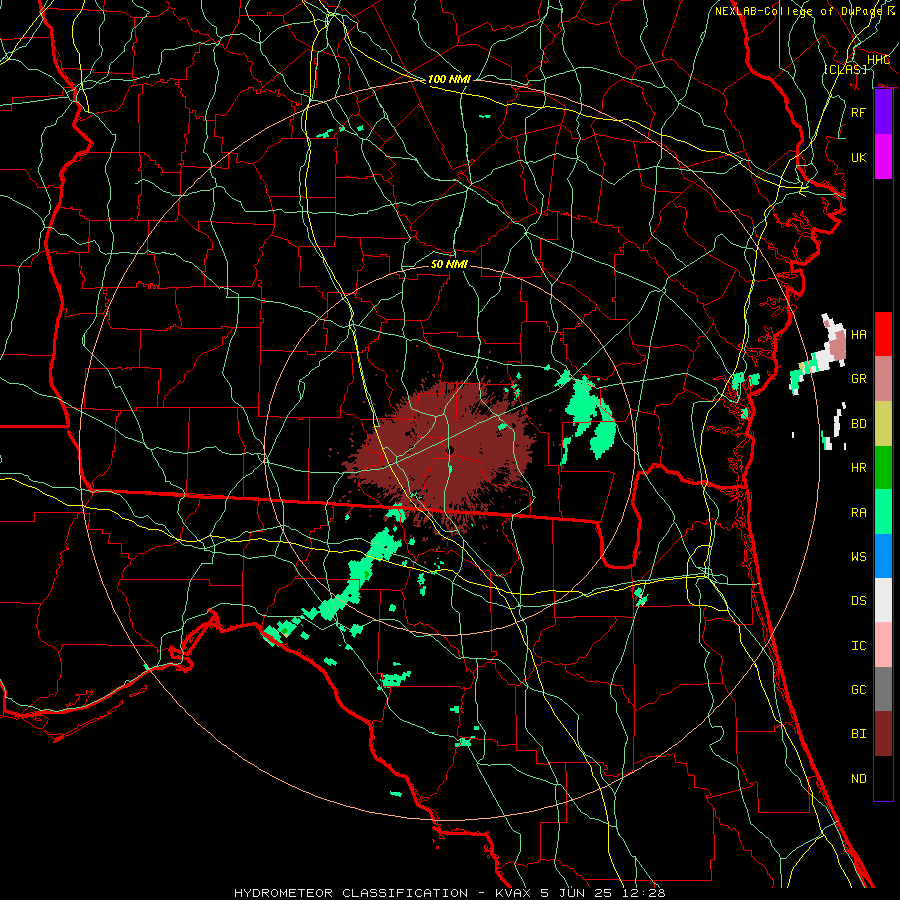Select the BD yellow legend swatch
This screenshot has width=900, height=900.
point(883,424)
